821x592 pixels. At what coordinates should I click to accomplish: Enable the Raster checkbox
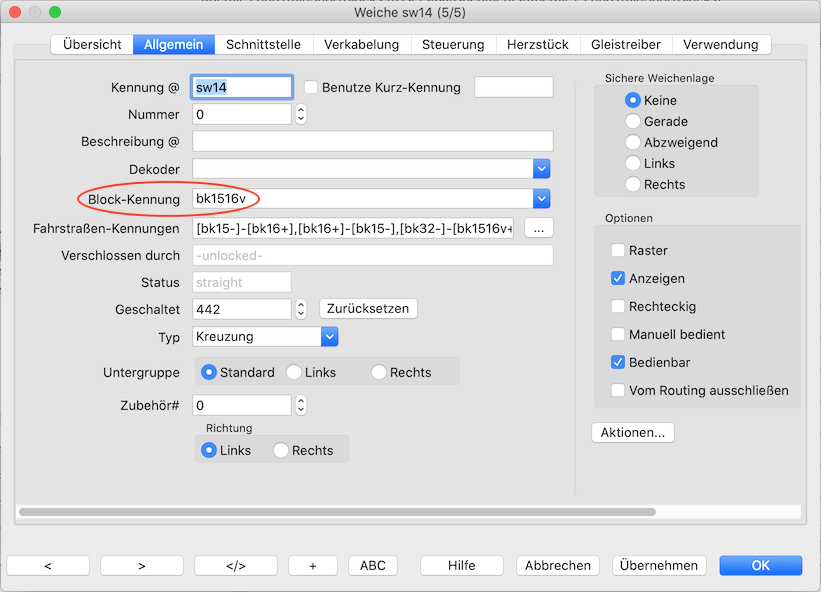coord(618,250)
